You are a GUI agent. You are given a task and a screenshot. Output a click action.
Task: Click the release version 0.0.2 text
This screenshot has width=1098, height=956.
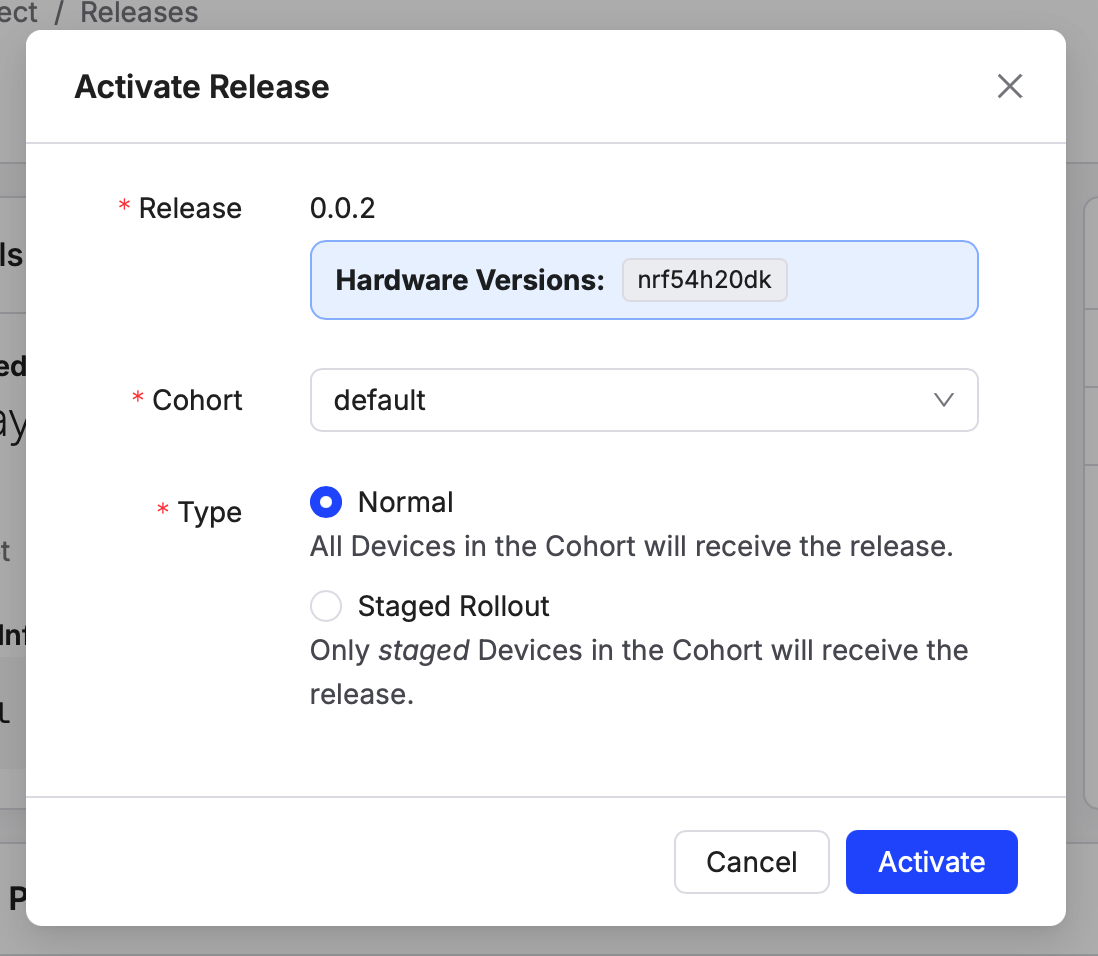(342, 208)
